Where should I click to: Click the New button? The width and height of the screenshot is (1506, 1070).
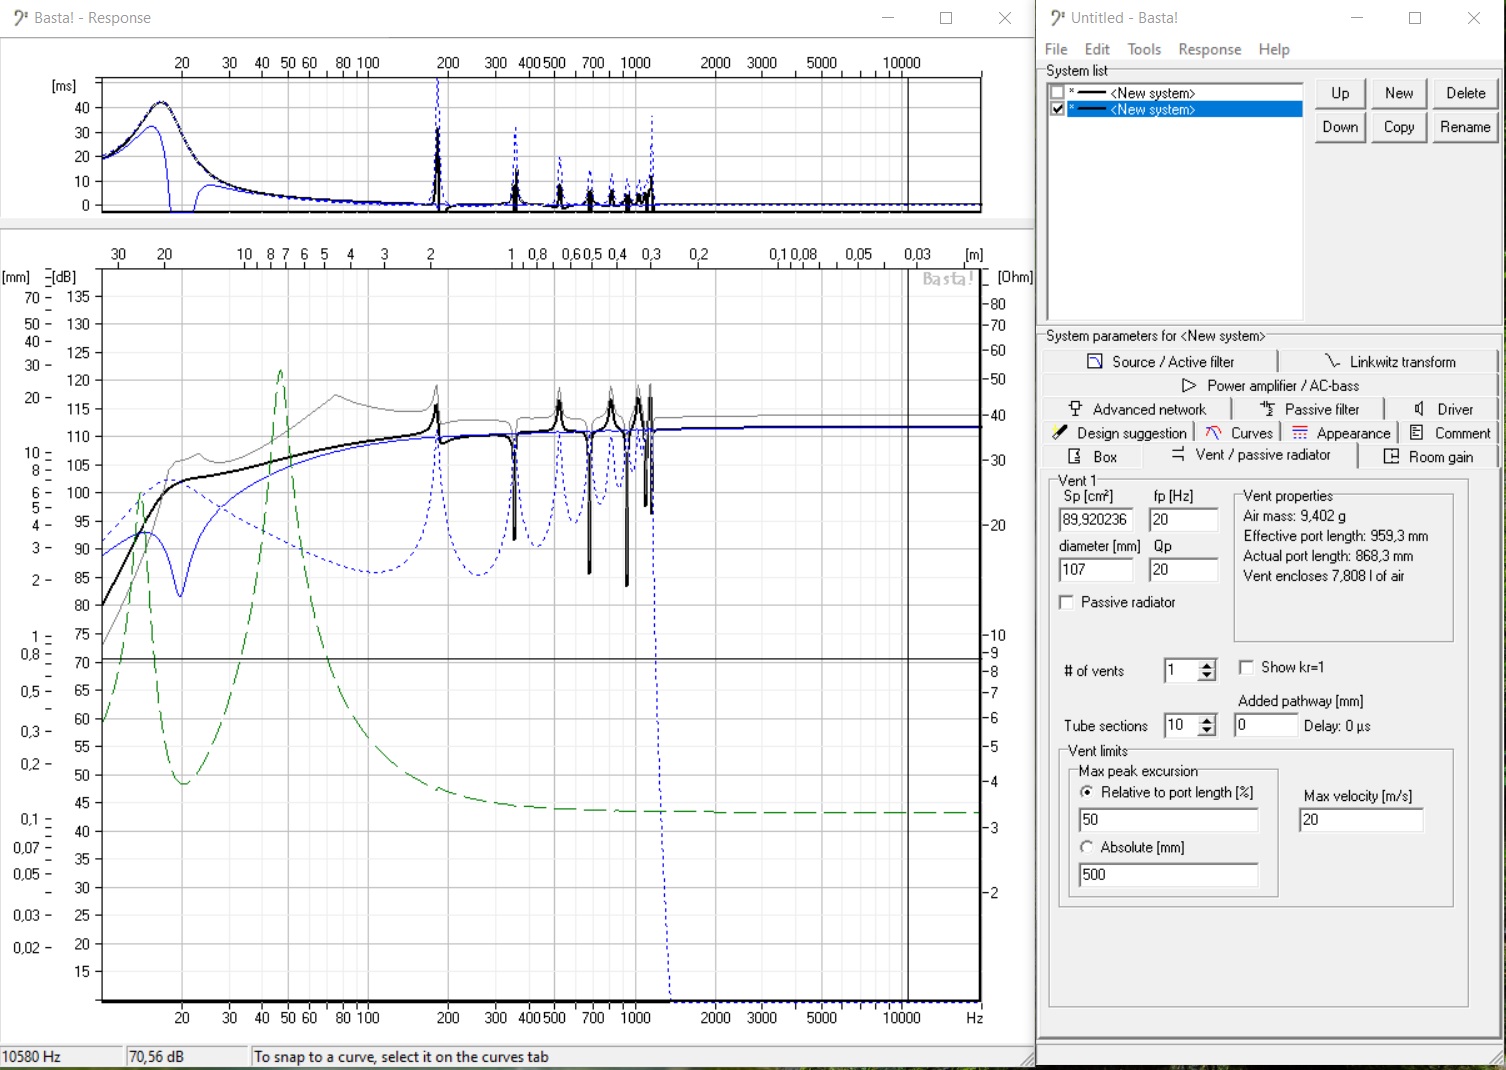point(1399,93)
